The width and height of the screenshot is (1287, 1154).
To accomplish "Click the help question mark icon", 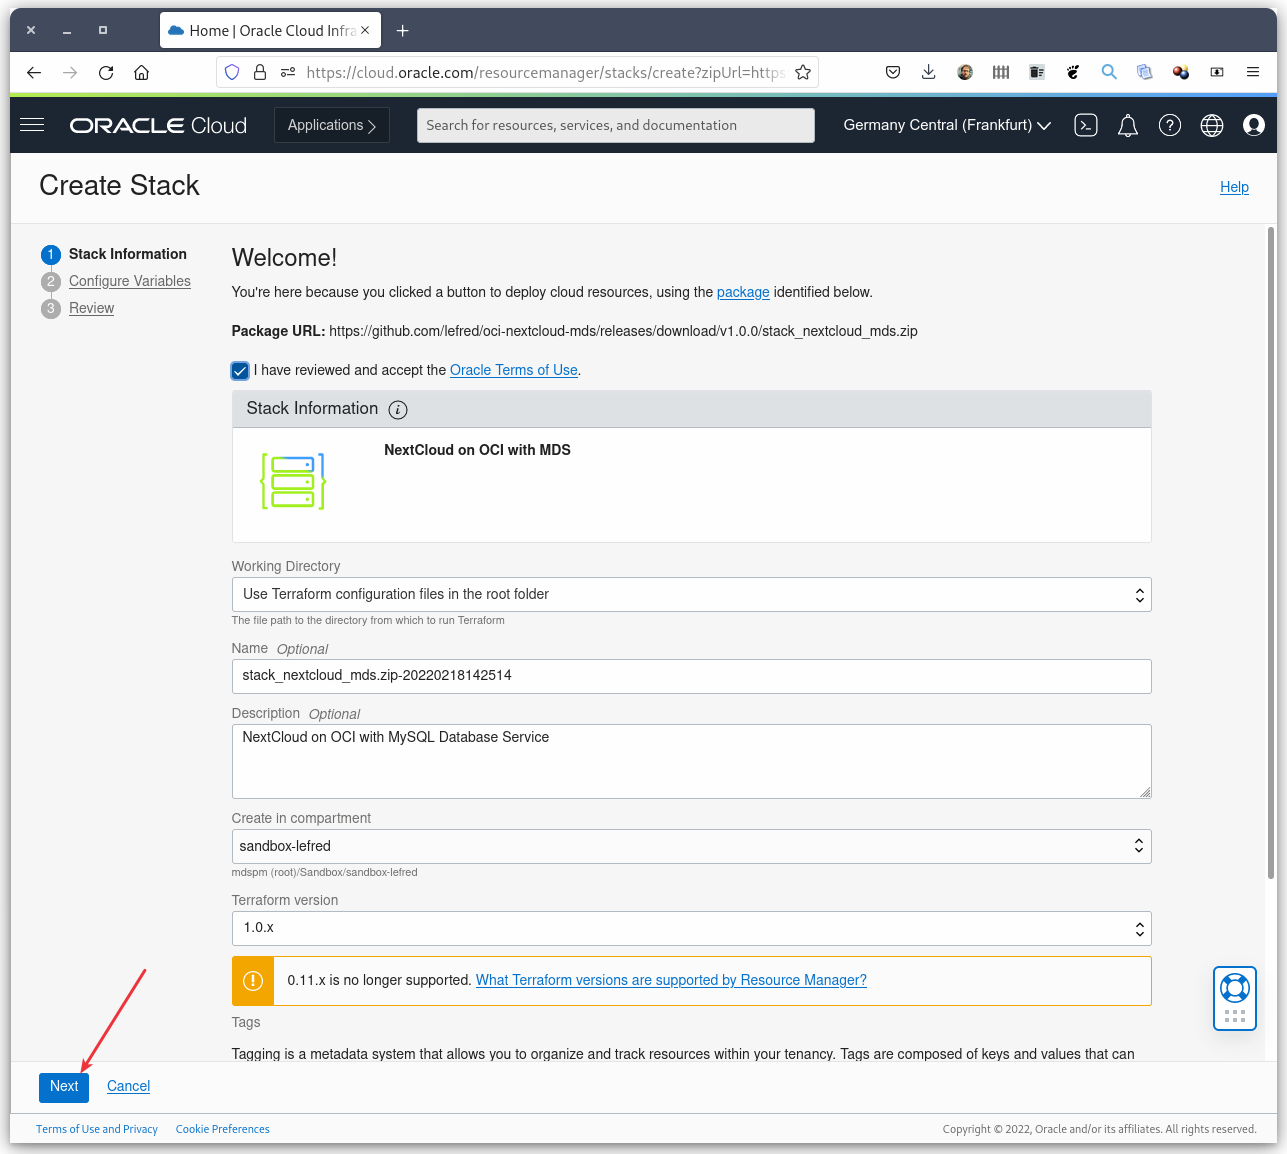I will click(1170, 125).
